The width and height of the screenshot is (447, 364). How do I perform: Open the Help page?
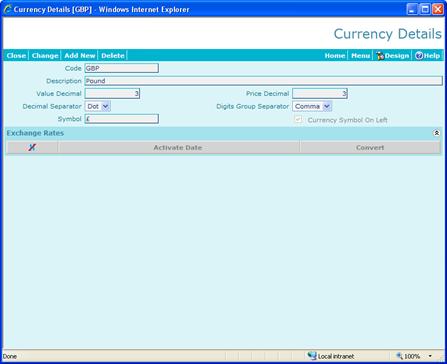point(428,56)
